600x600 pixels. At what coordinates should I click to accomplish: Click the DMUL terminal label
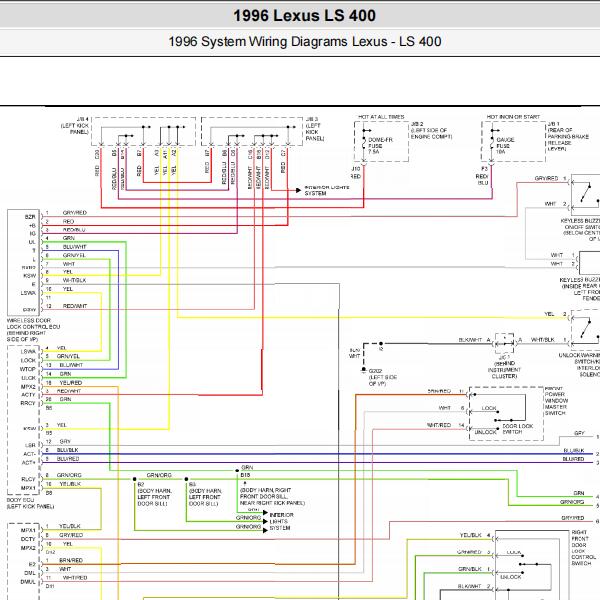(28, 582)
